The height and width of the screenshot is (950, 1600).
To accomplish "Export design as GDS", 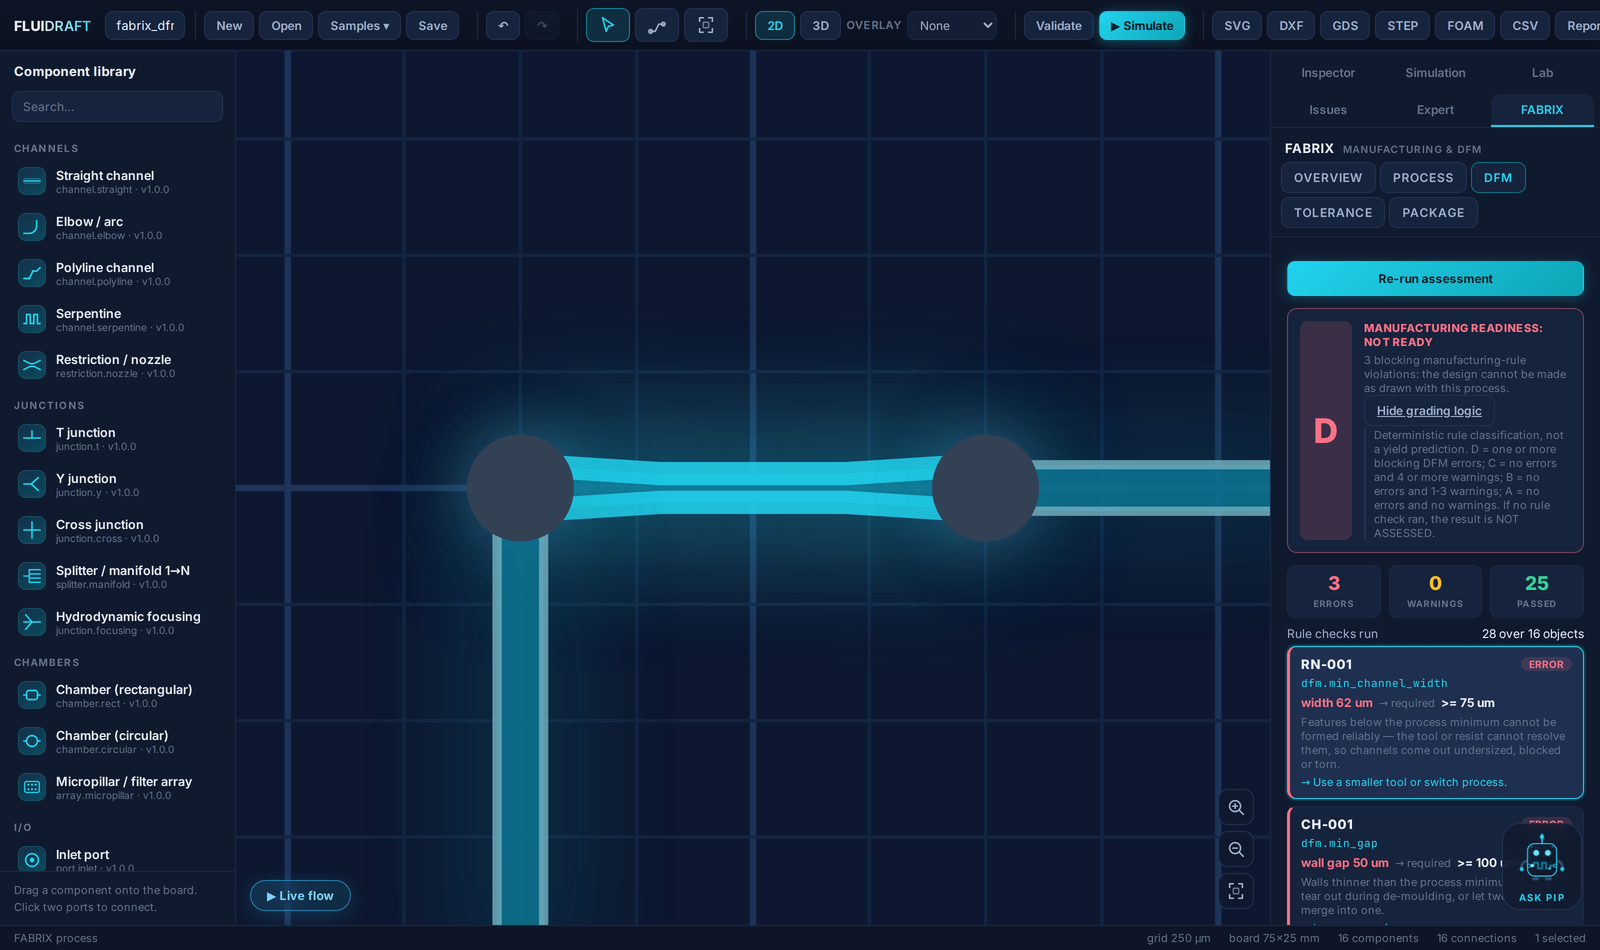I will [1345, 25].
